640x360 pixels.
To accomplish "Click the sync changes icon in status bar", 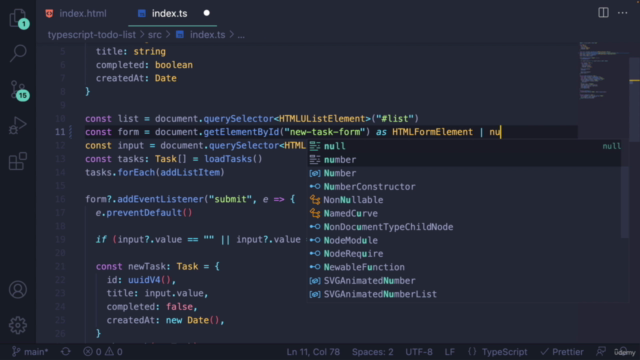I will [66, 351].
